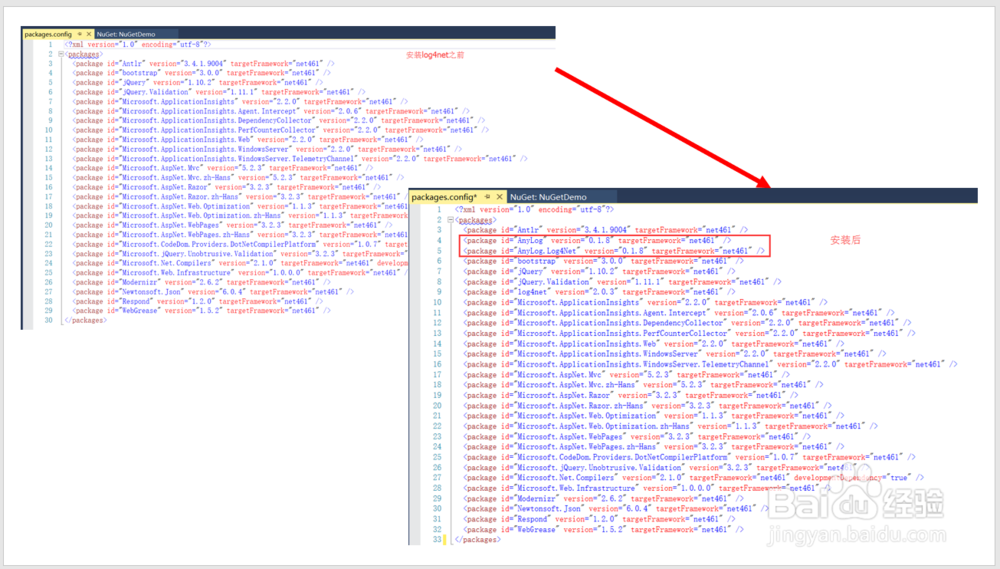Select Microsoft.AspNet.Web.Optimization on line 21
1000x569 pixels.
(653, 416)
